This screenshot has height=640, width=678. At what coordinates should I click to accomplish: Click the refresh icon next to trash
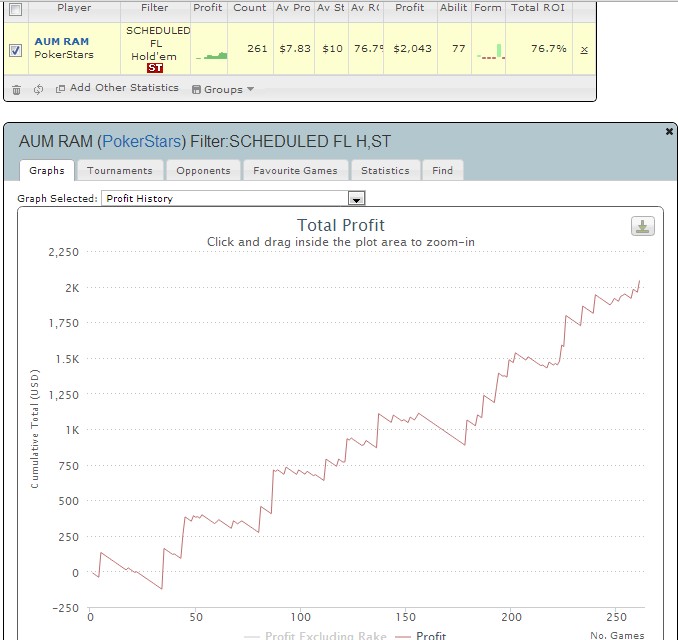coord(38,90)
